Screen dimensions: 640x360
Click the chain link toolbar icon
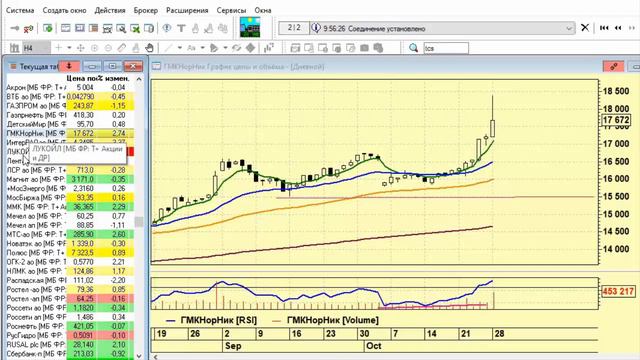tap(237, 48)
